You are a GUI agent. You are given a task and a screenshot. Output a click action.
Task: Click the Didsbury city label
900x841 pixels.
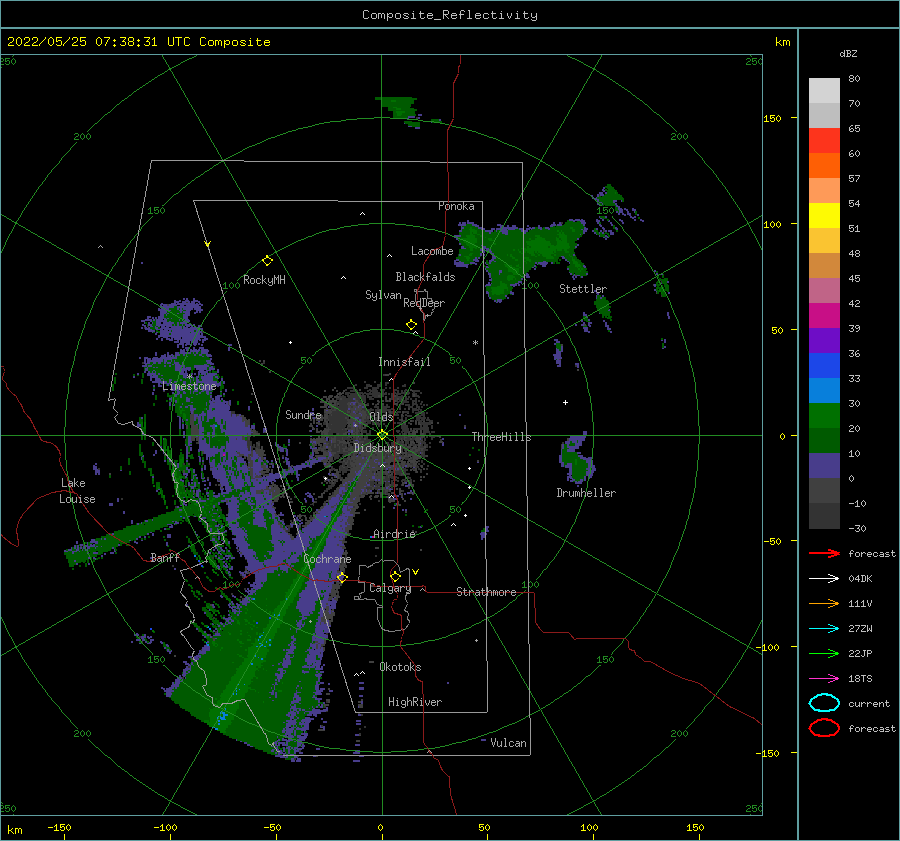tap(378, 448)
